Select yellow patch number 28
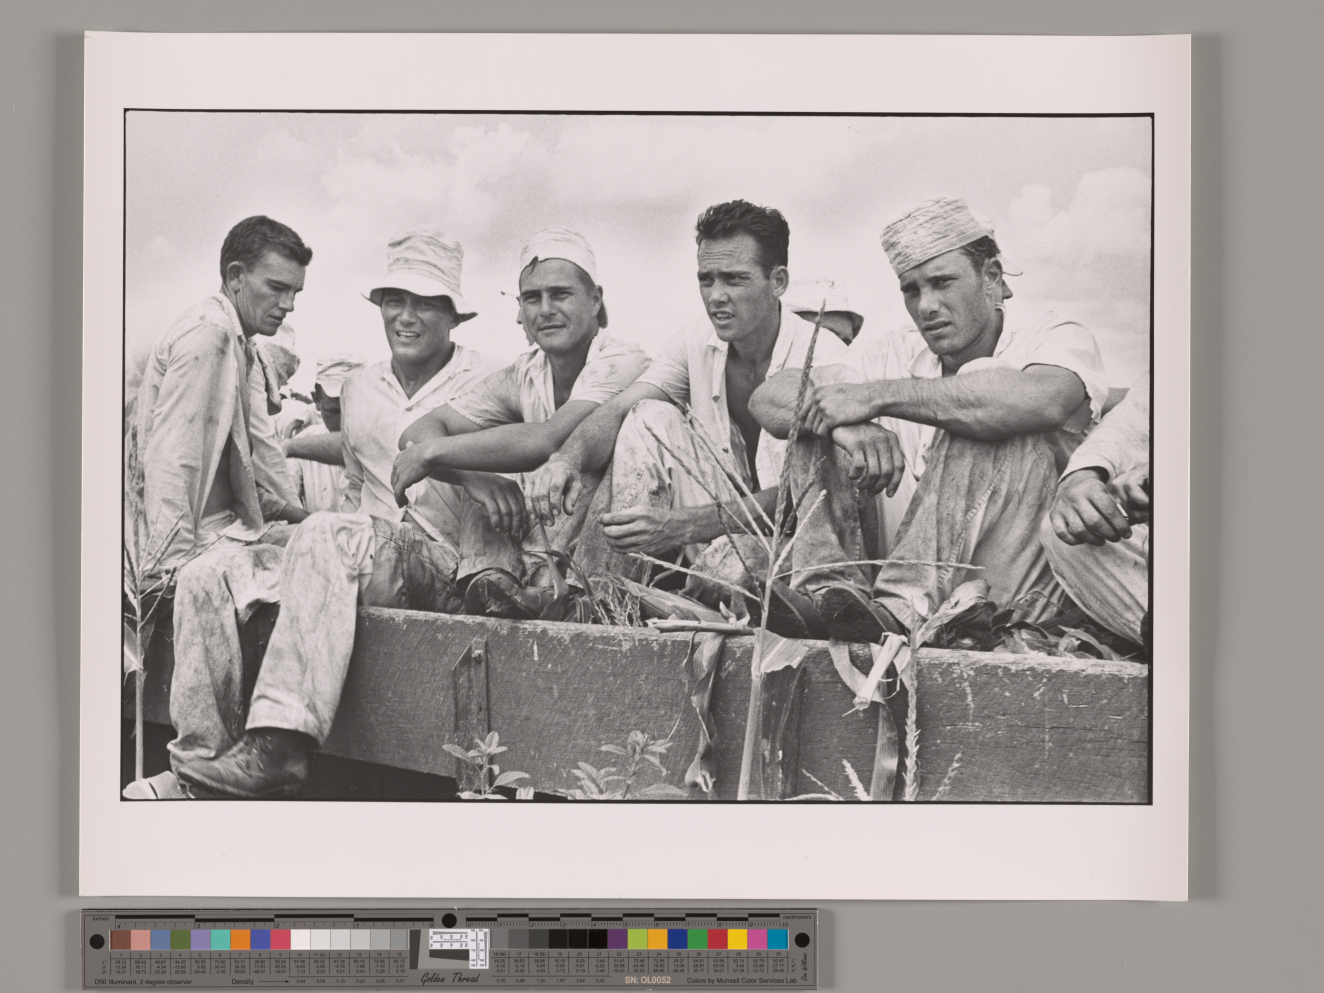 pyautogui.click(x=737, y=939)
